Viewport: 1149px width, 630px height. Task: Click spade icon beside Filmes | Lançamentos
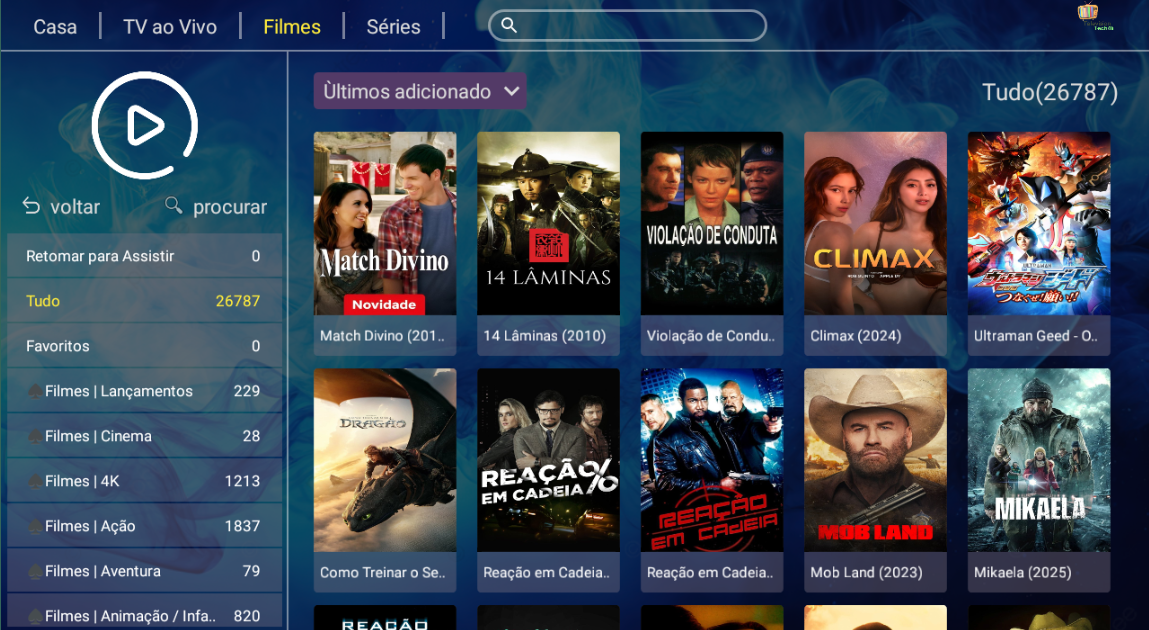(34, 392)
